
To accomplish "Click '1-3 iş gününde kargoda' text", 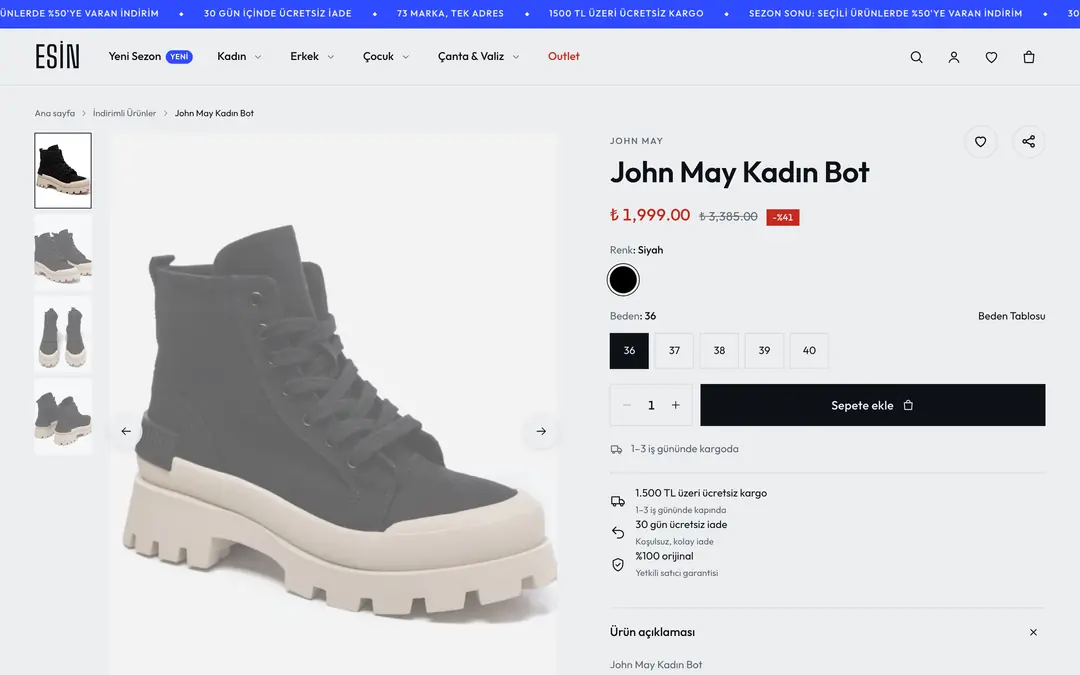I will [685, 449].
